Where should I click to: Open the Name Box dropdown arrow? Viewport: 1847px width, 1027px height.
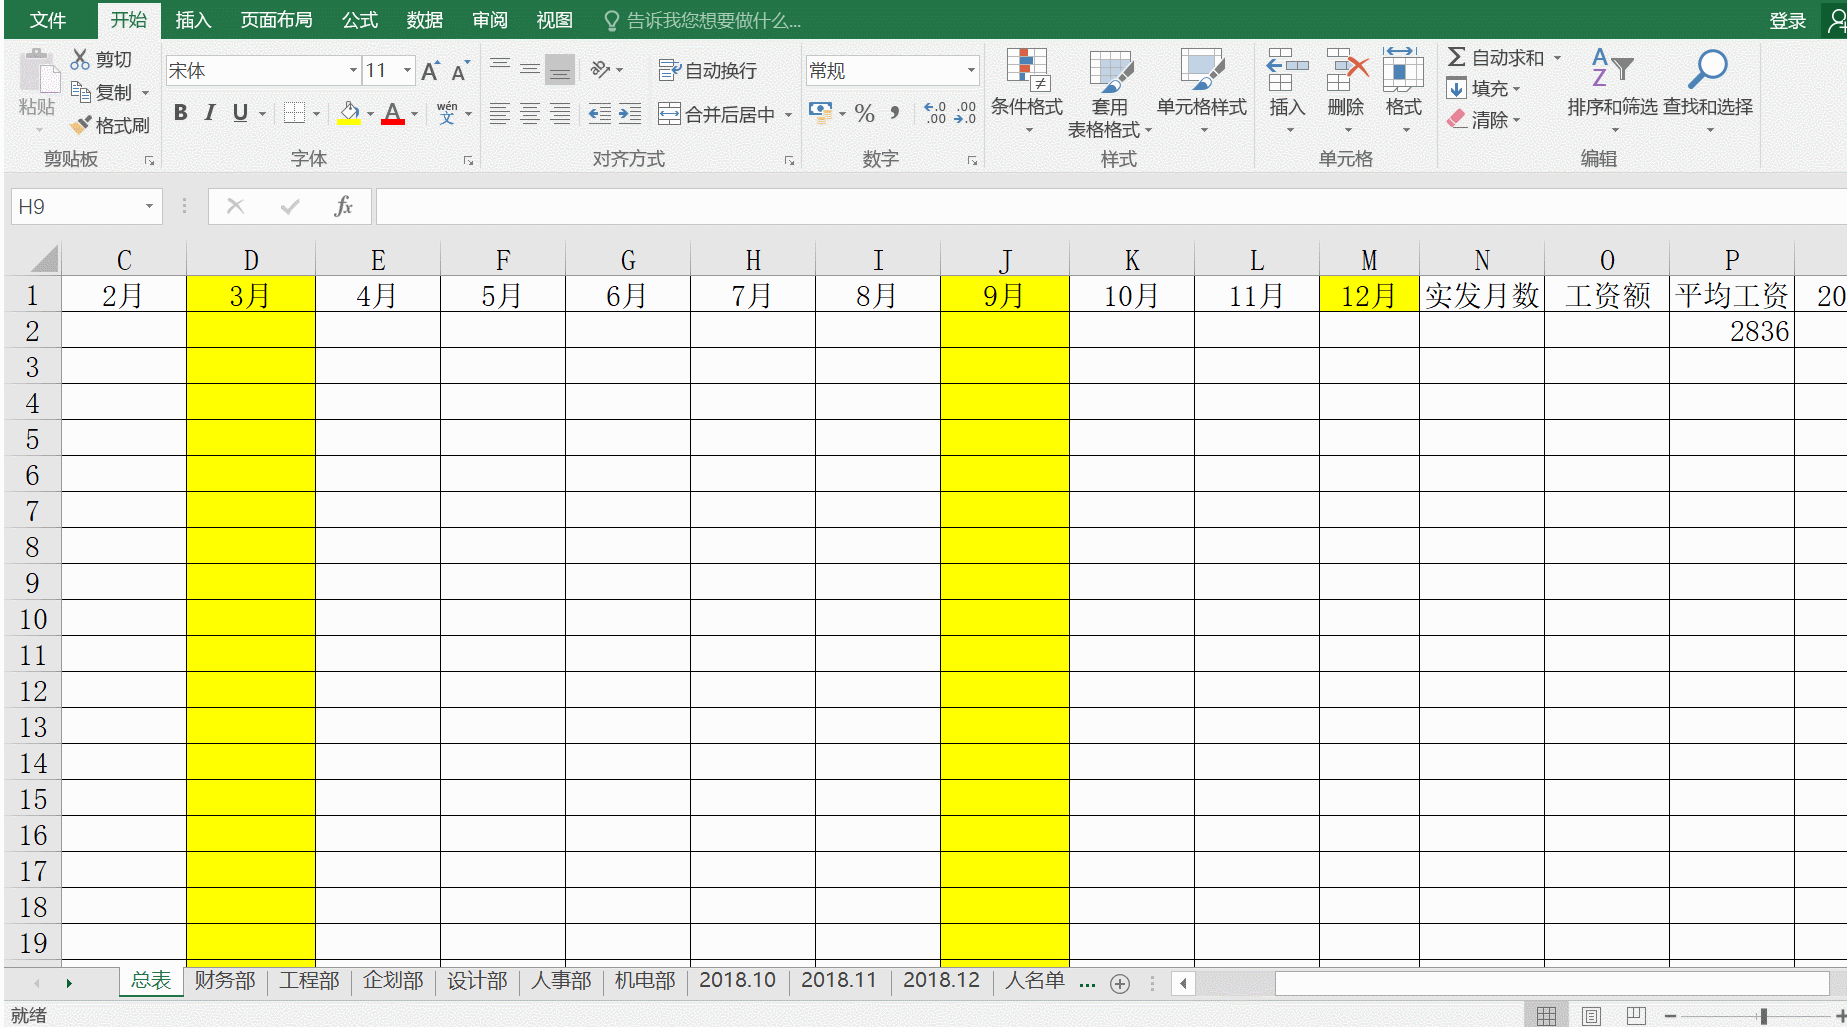[149, 206]
